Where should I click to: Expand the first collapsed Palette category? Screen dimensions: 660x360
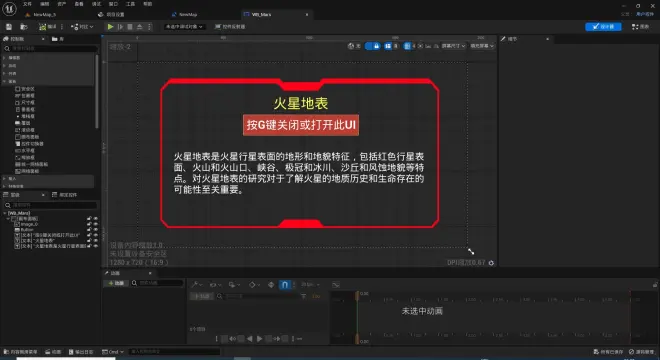click(x=4, y=58)
